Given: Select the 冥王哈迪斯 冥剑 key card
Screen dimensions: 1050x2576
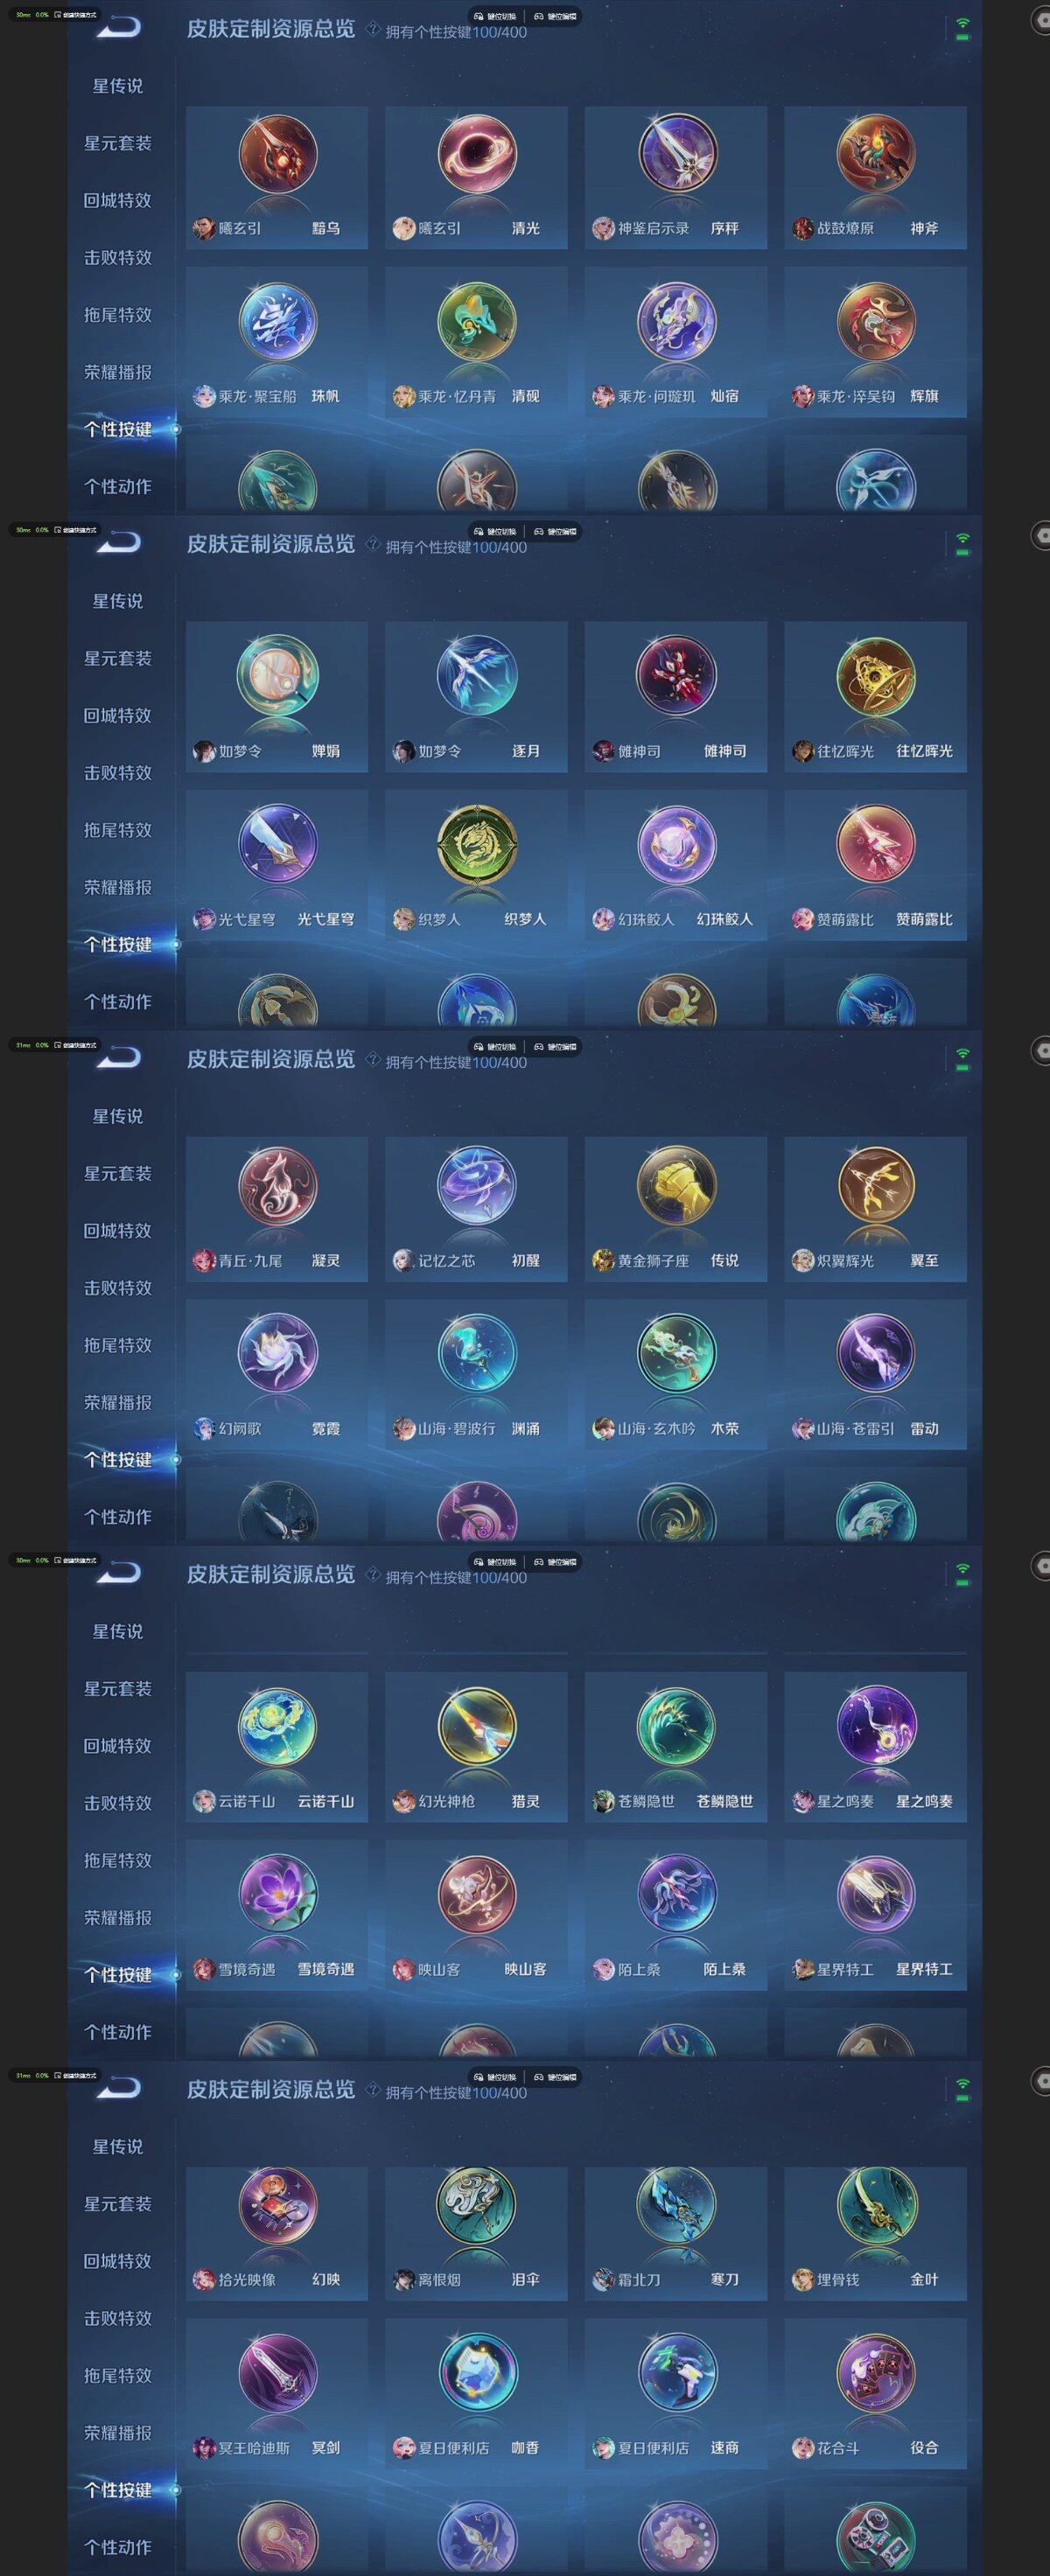Looking at the screenshot, I should (x=277, y=2393).
